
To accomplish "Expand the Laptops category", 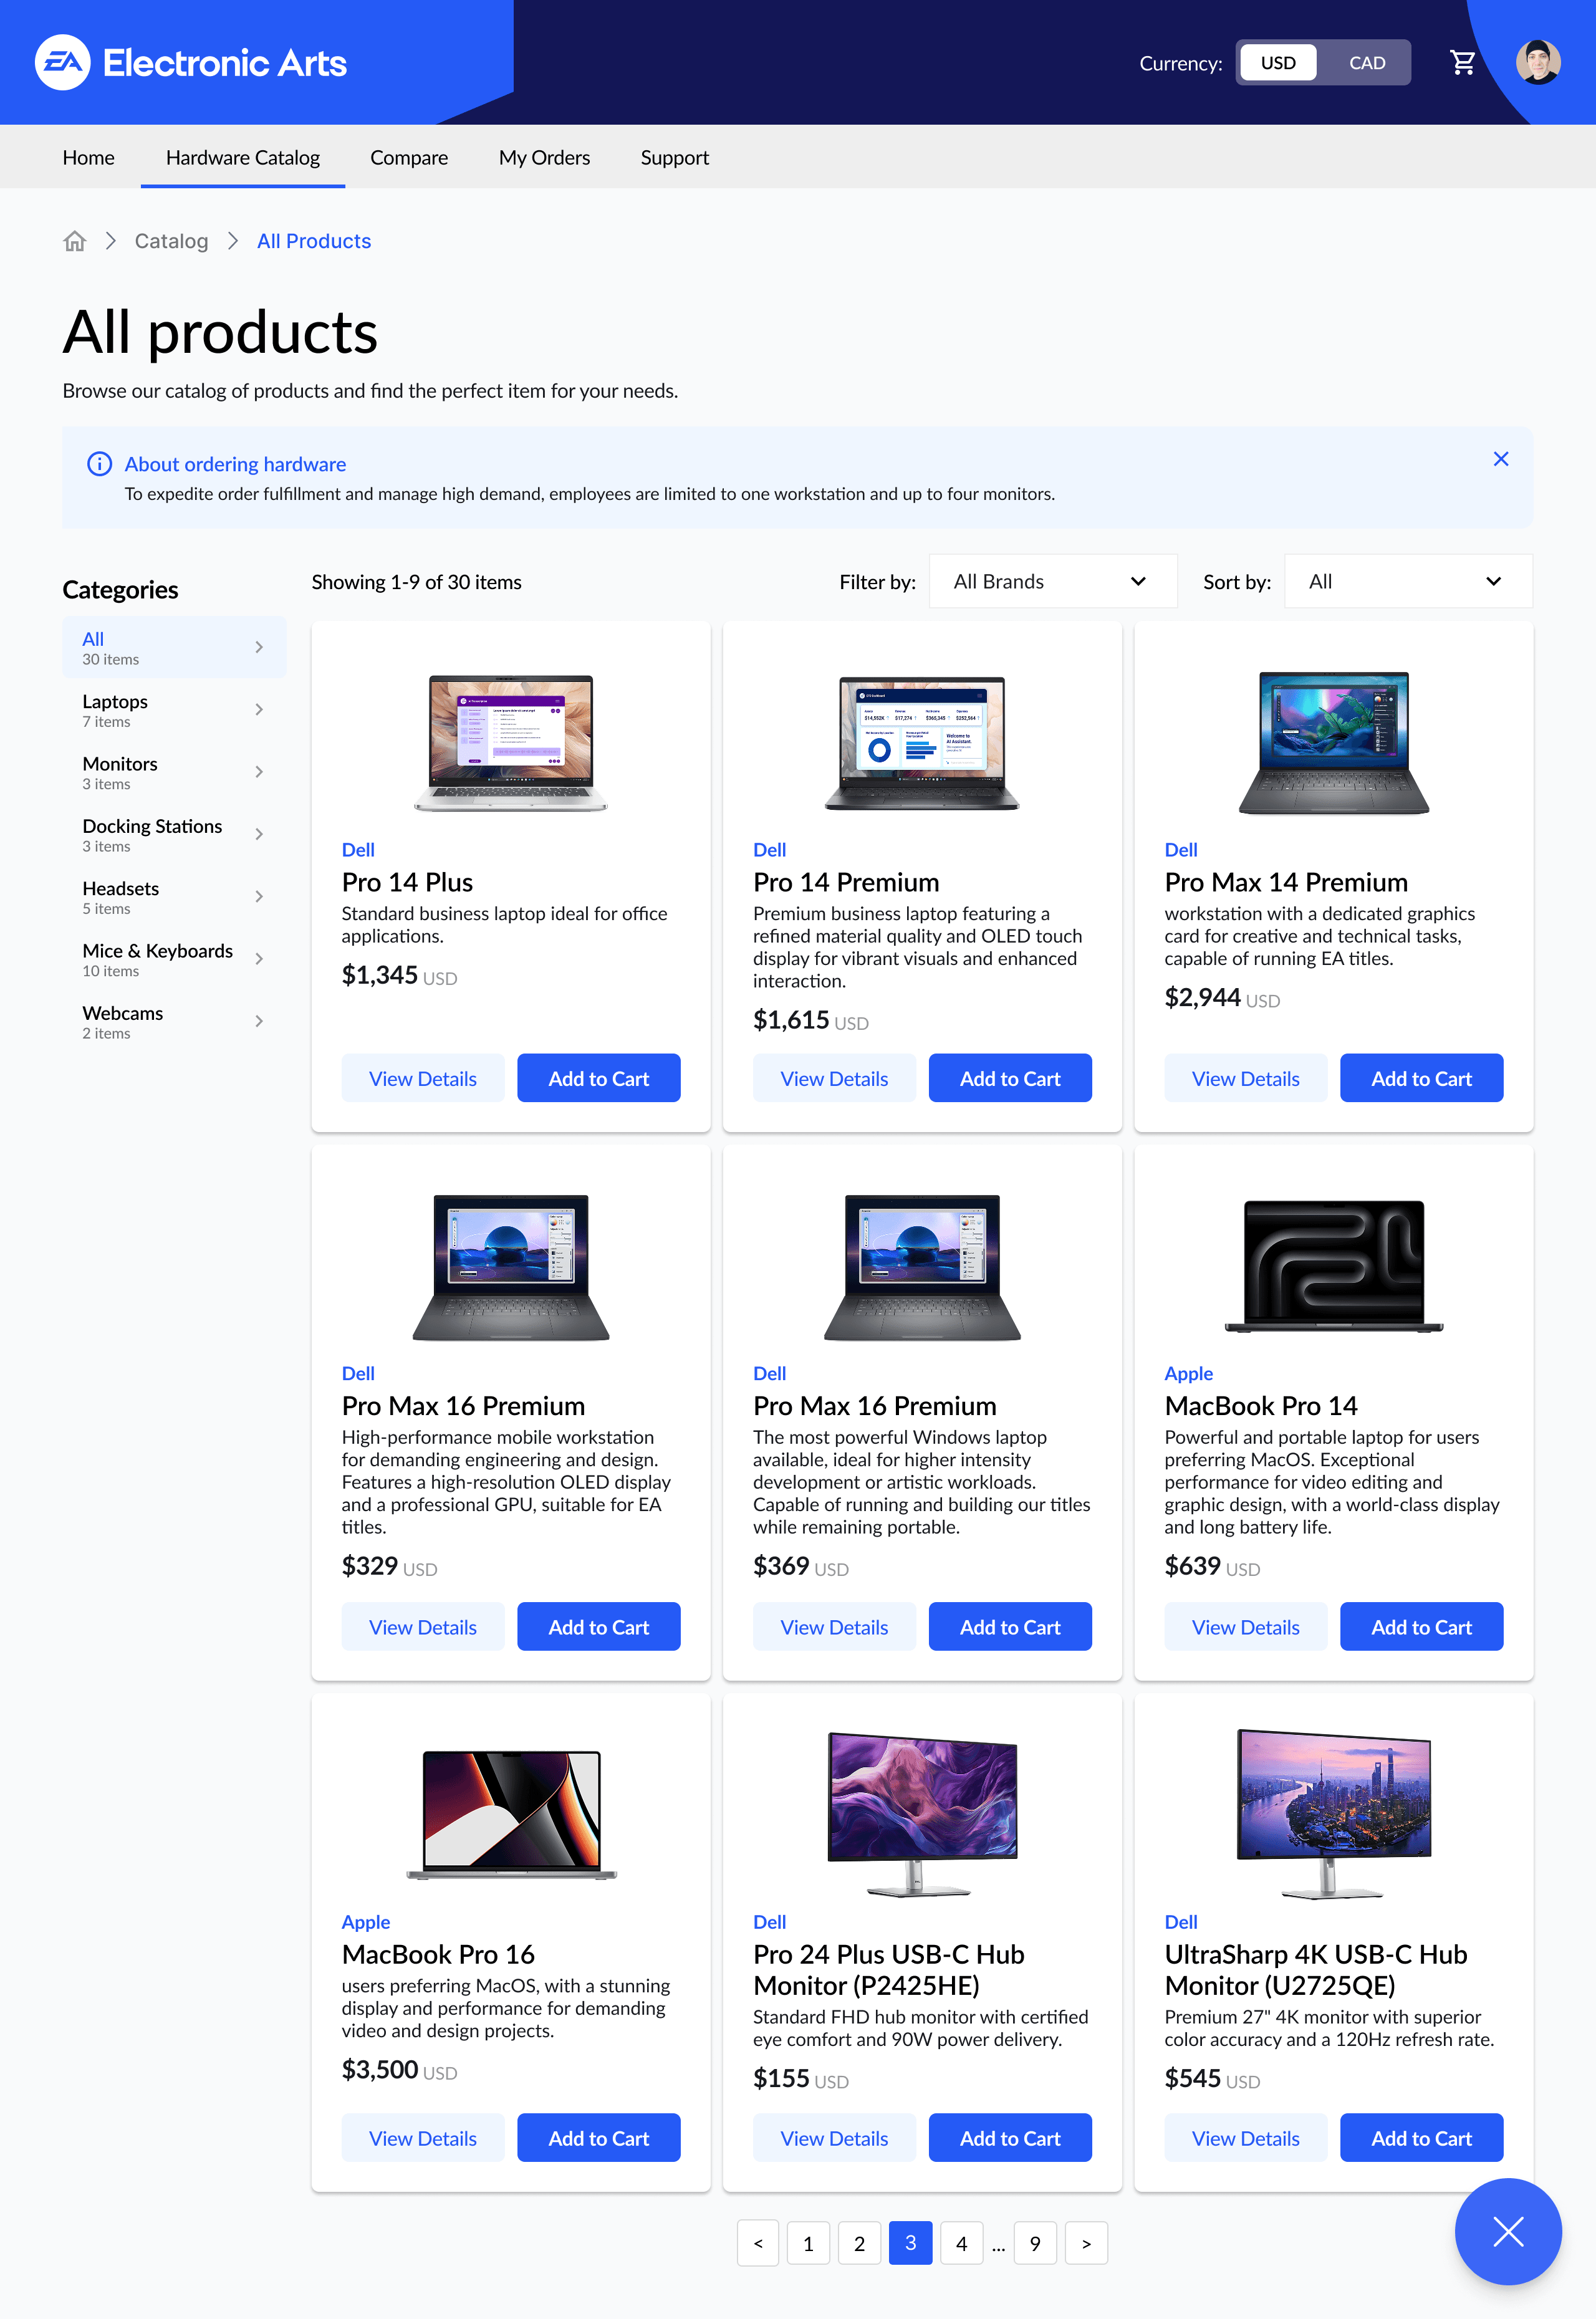I will point(174,710).
